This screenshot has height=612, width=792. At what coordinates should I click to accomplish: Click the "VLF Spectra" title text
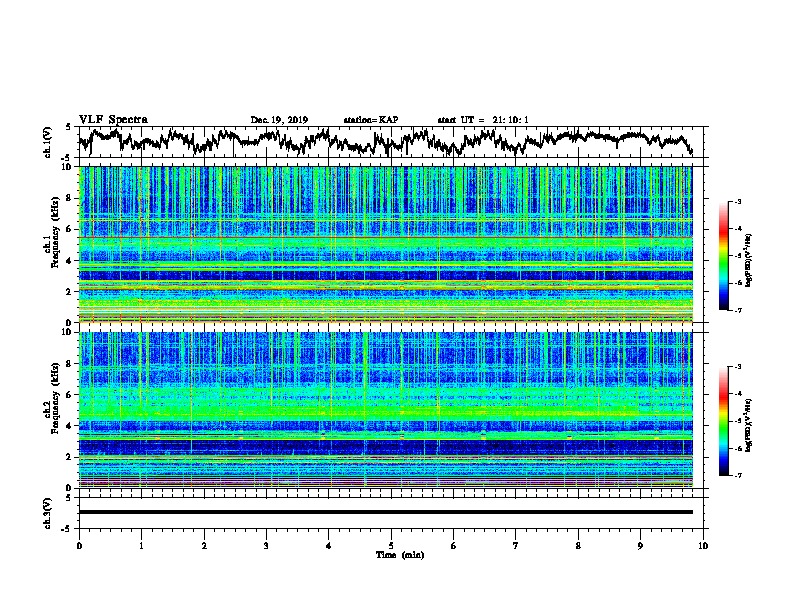[113, 120]
